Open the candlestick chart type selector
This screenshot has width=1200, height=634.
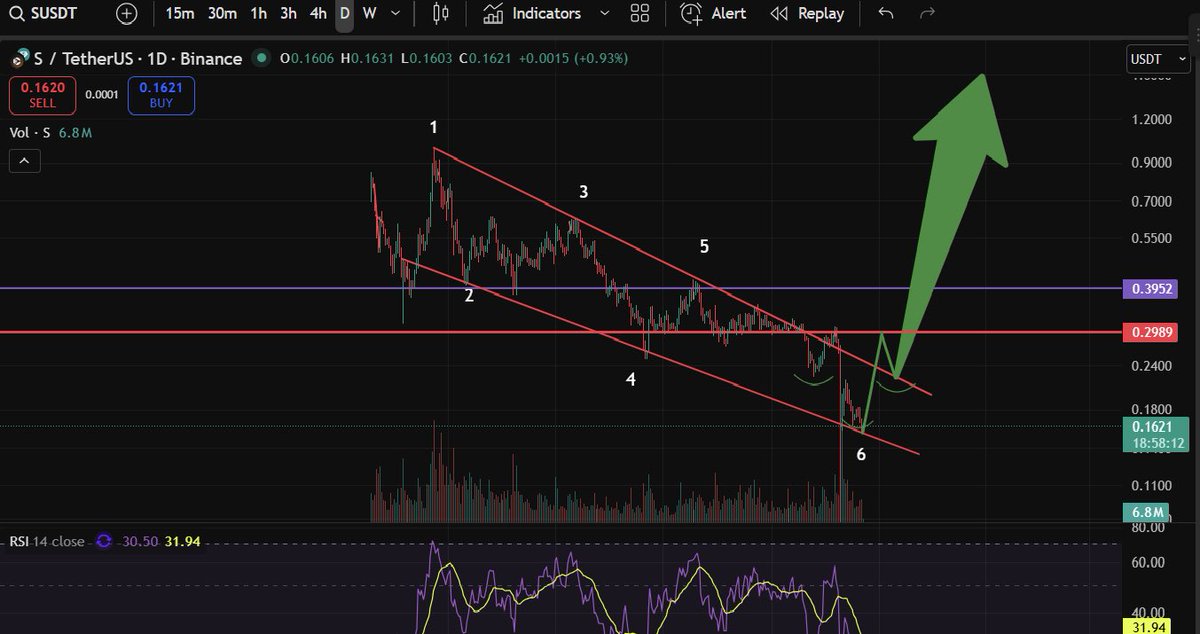click(441, 14)
